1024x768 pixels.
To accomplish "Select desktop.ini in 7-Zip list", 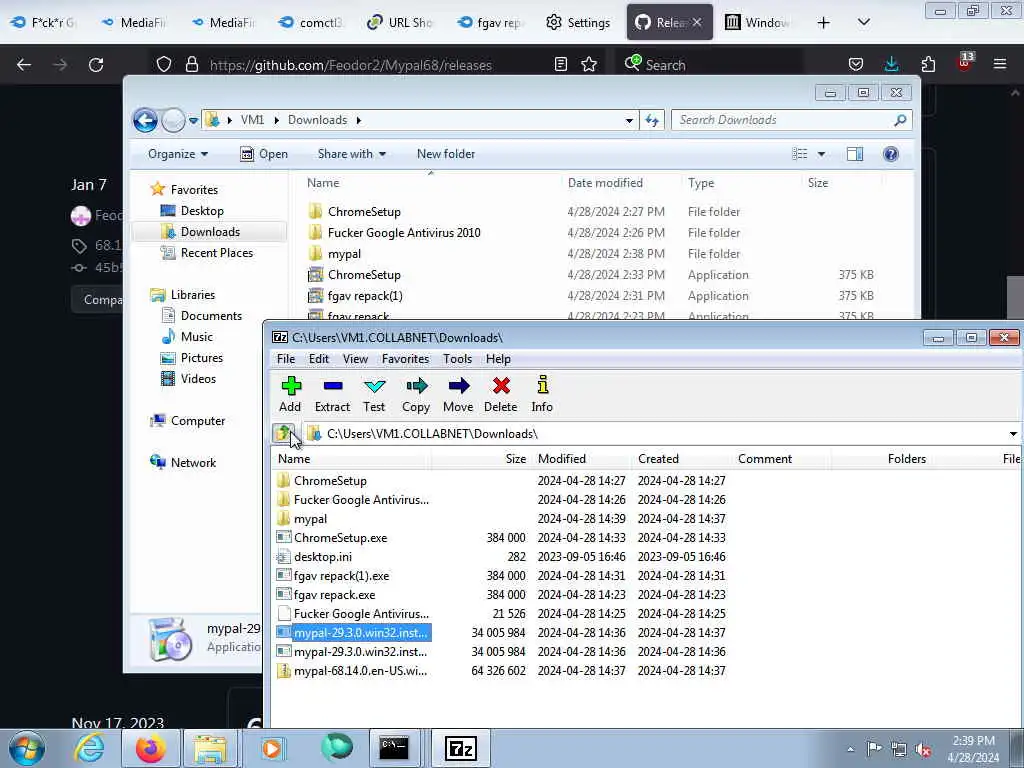I will tap(323, 556).
